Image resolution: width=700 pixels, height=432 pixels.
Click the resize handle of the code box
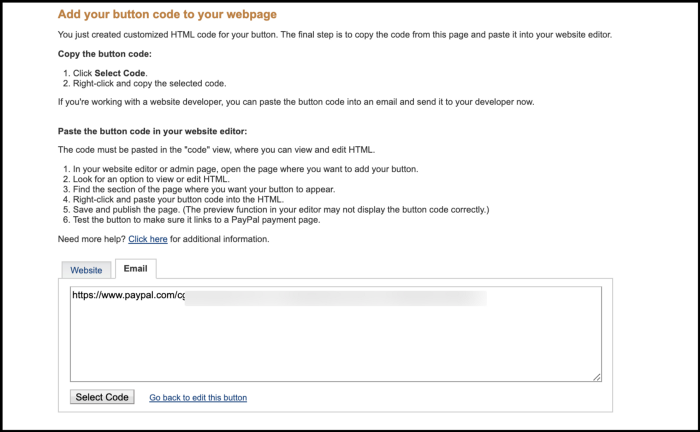(x=596, y=376)
